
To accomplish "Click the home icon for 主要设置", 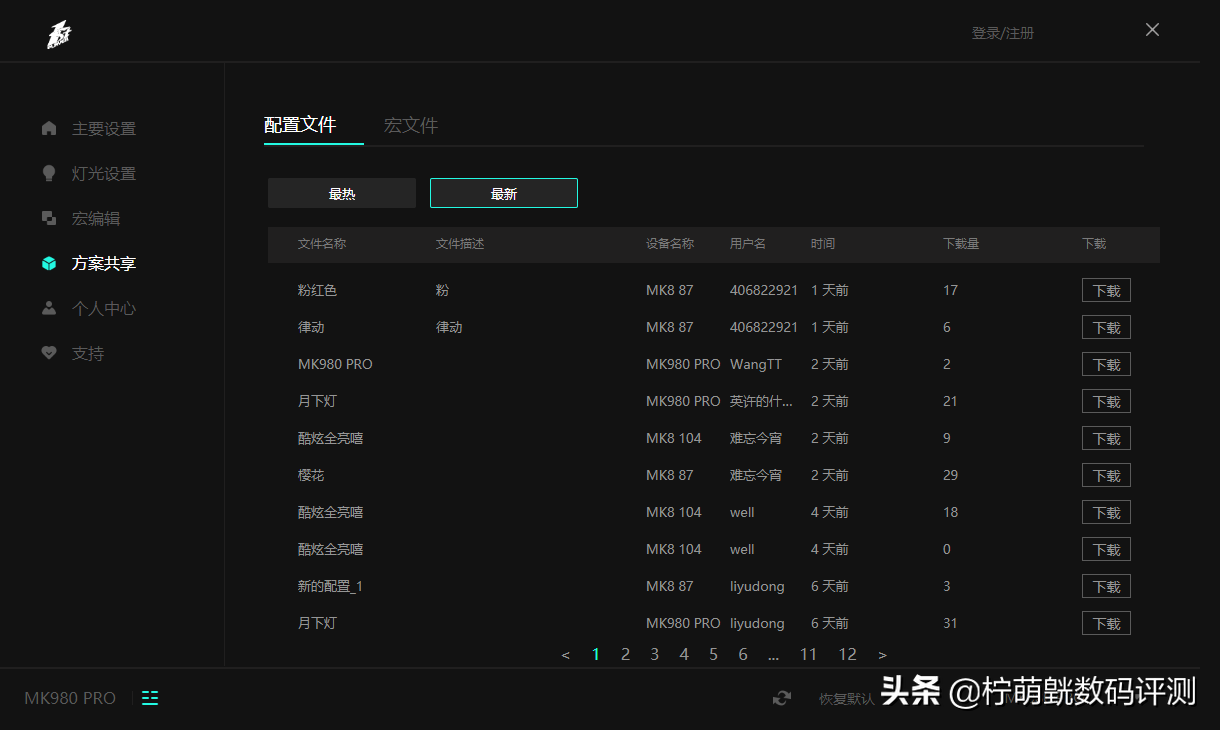I will click(x=49, y=128).
